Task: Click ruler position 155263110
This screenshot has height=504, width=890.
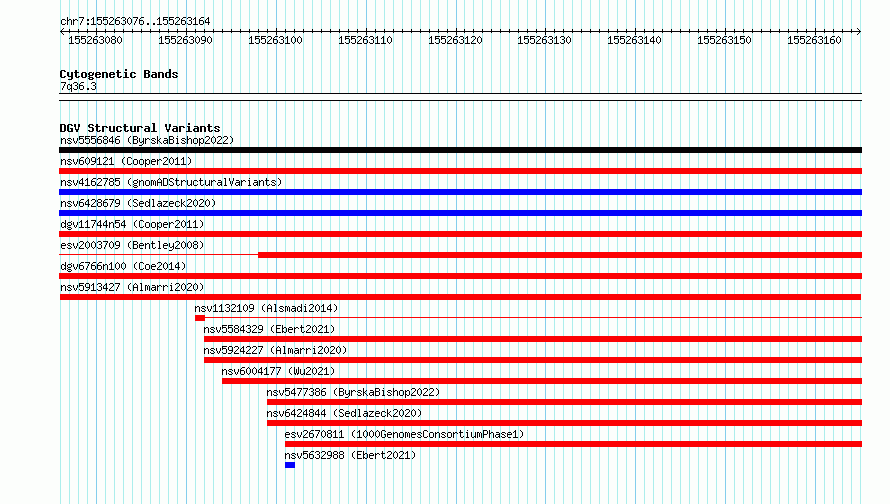Action: pos(365,40)
